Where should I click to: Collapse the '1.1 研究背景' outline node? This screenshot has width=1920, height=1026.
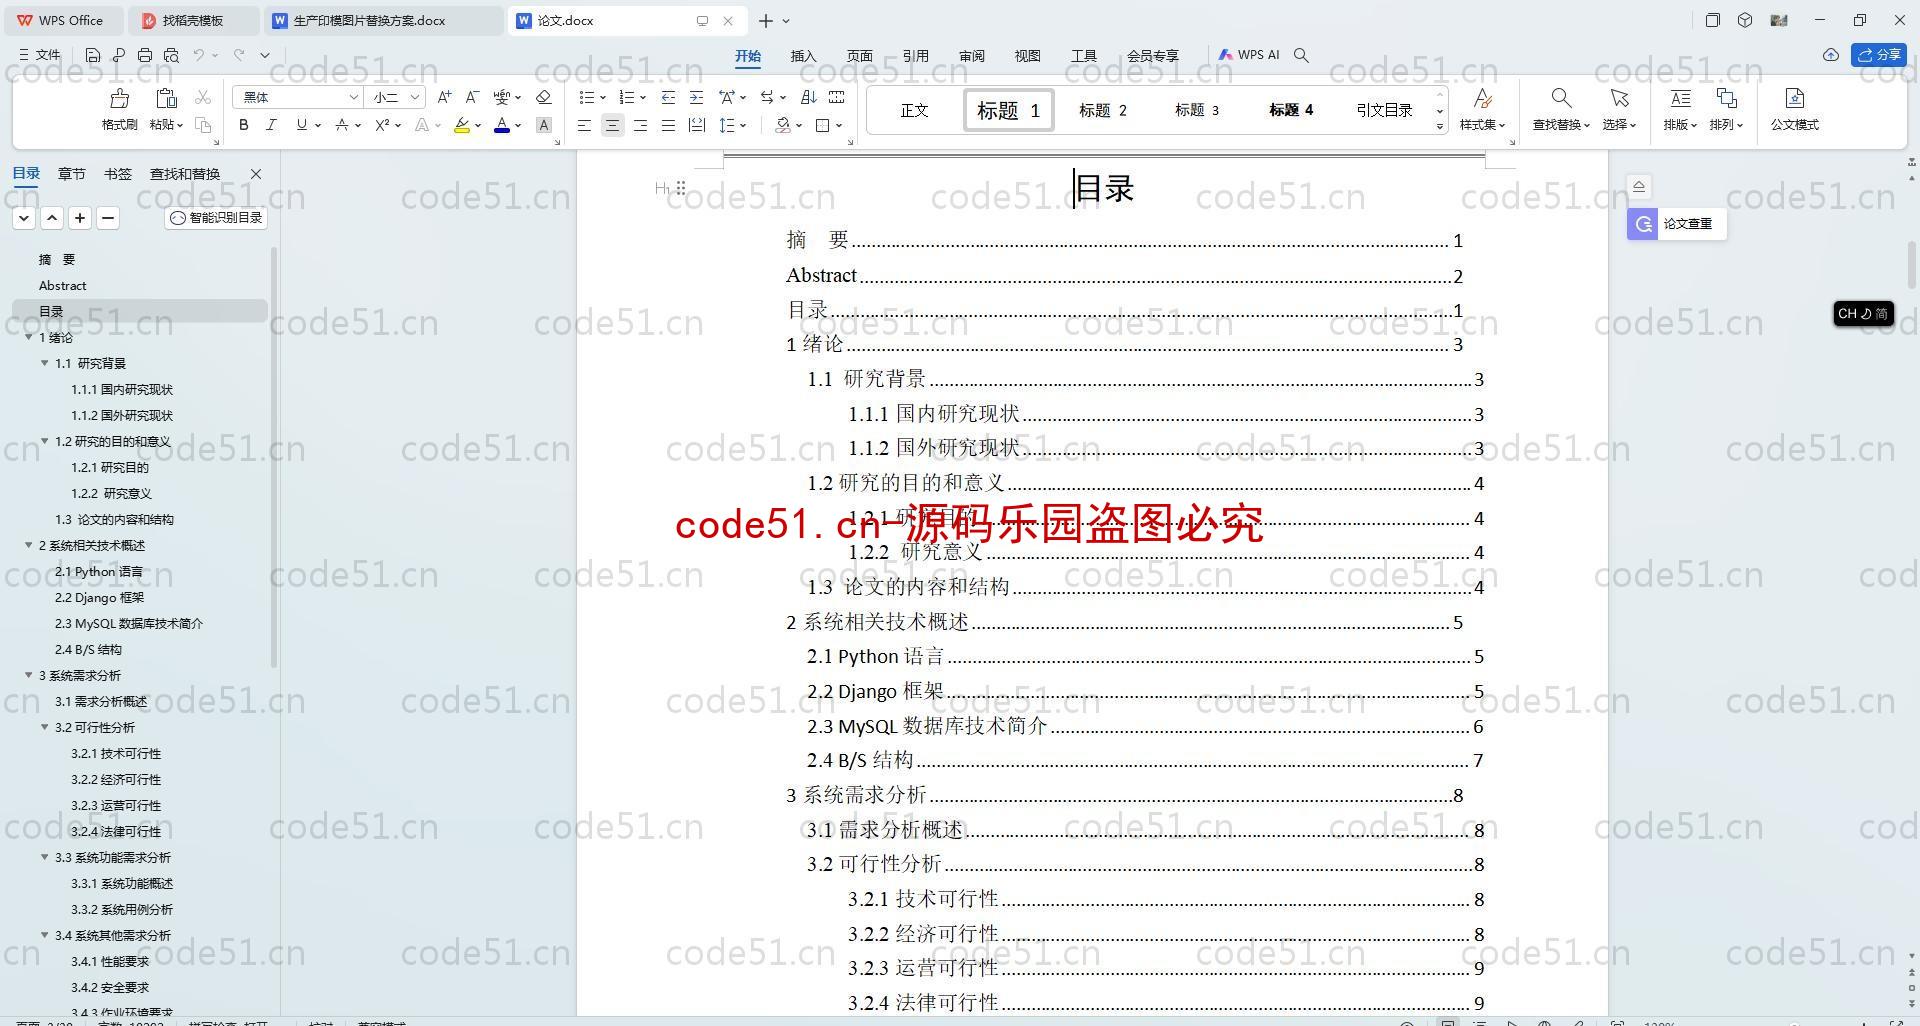[45, 363]
